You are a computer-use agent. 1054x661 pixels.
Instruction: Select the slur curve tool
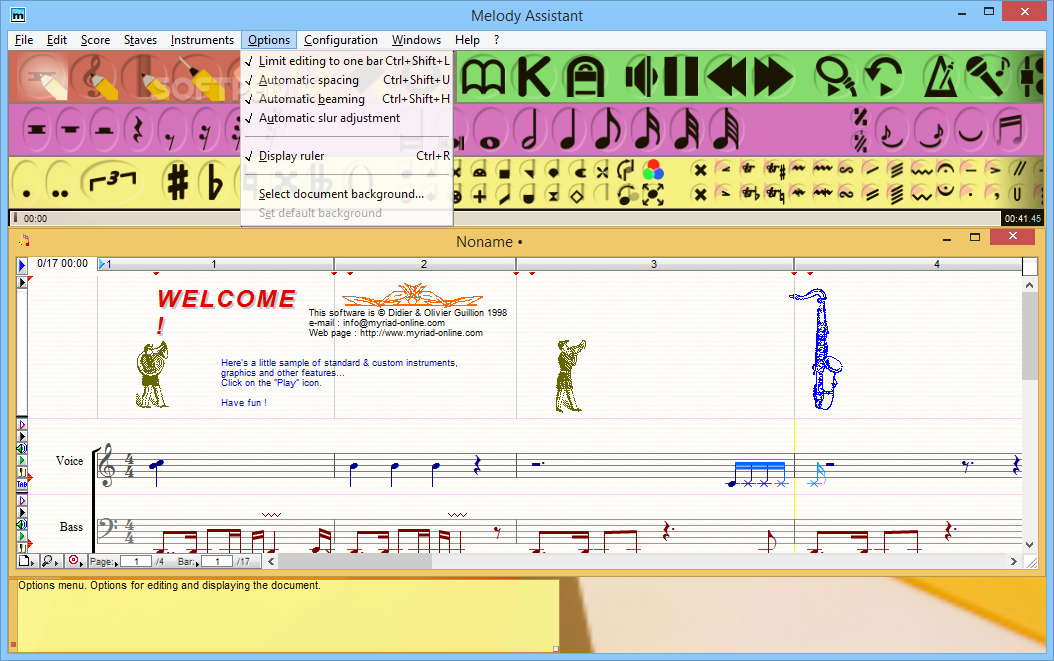[970, 130]
